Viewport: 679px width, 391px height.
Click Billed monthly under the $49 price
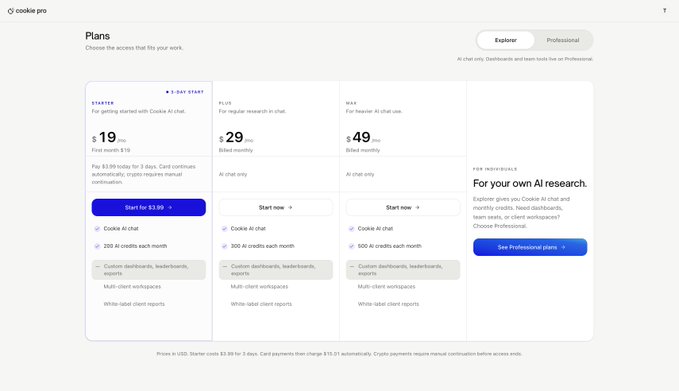[363, 150]
